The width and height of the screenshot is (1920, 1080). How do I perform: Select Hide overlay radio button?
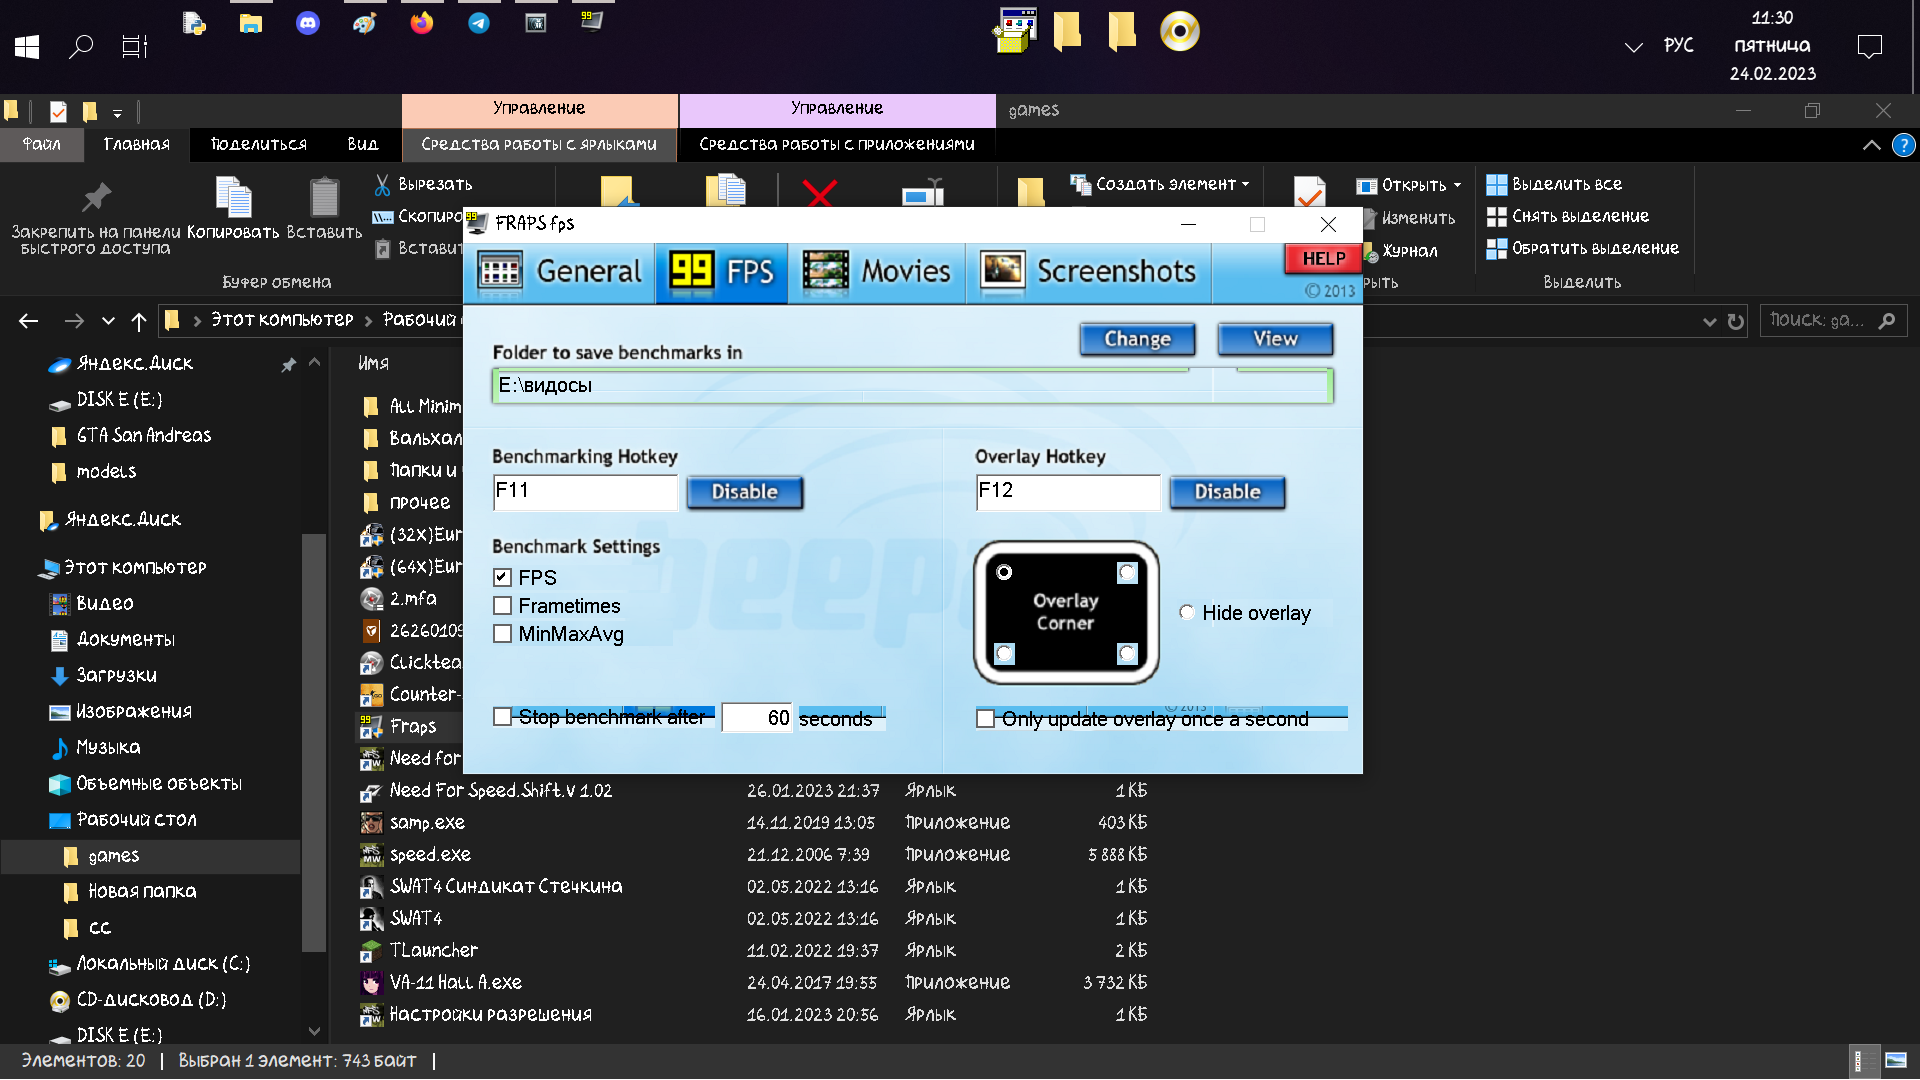(1187, 613)
